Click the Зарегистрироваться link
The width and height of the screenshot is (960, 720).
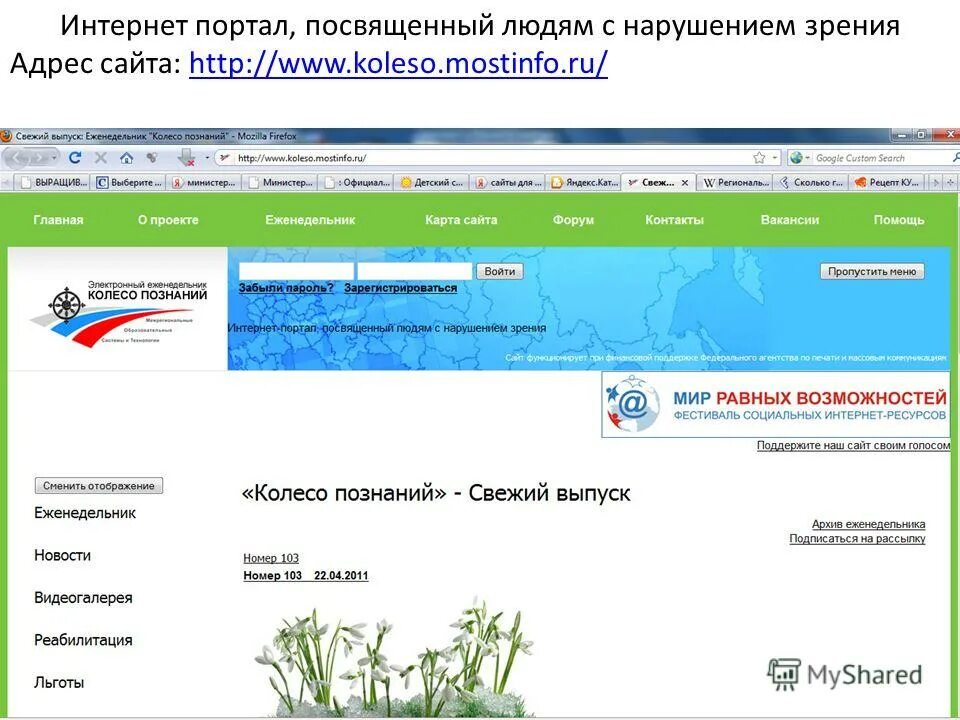pos(400,288)
